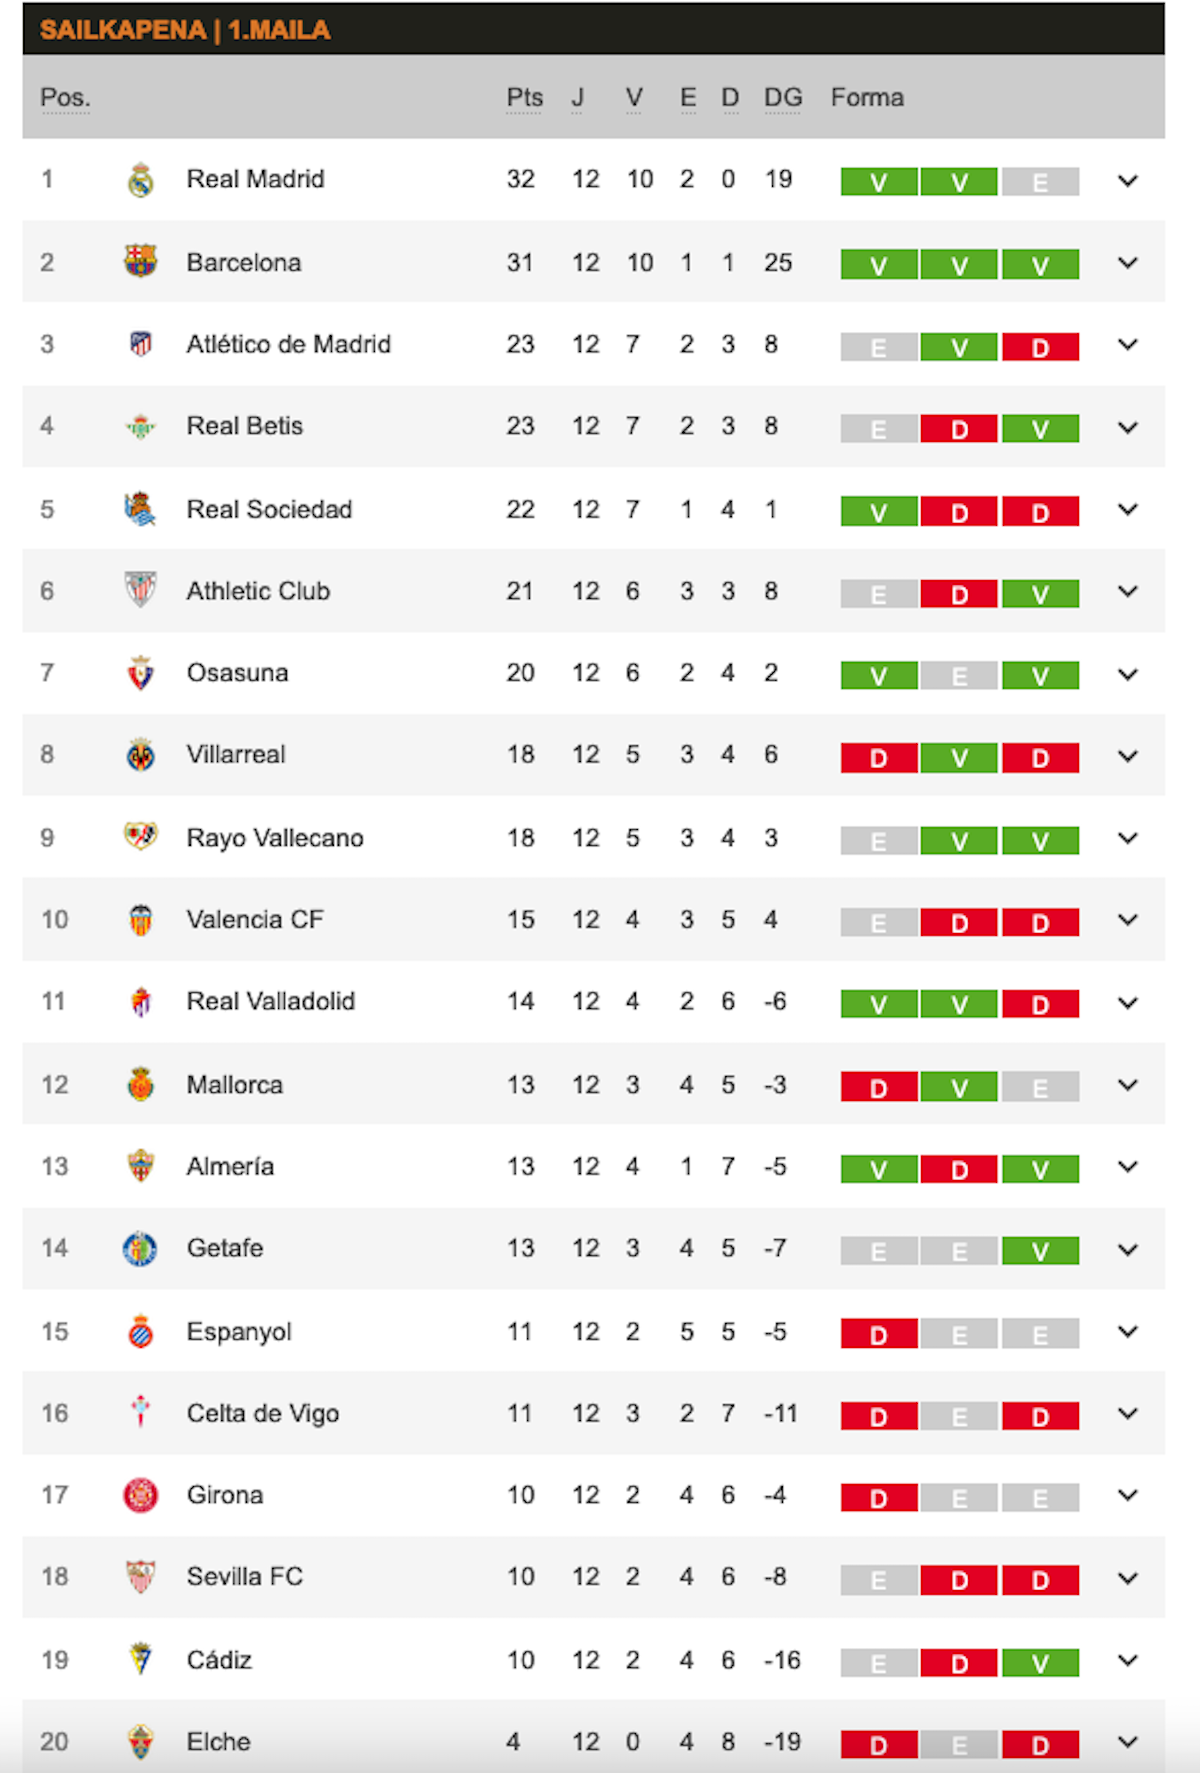This screenshot has width=1200, height=1773.
Task: Click the Barcelona club crest
Action: [x=141, y=262]
